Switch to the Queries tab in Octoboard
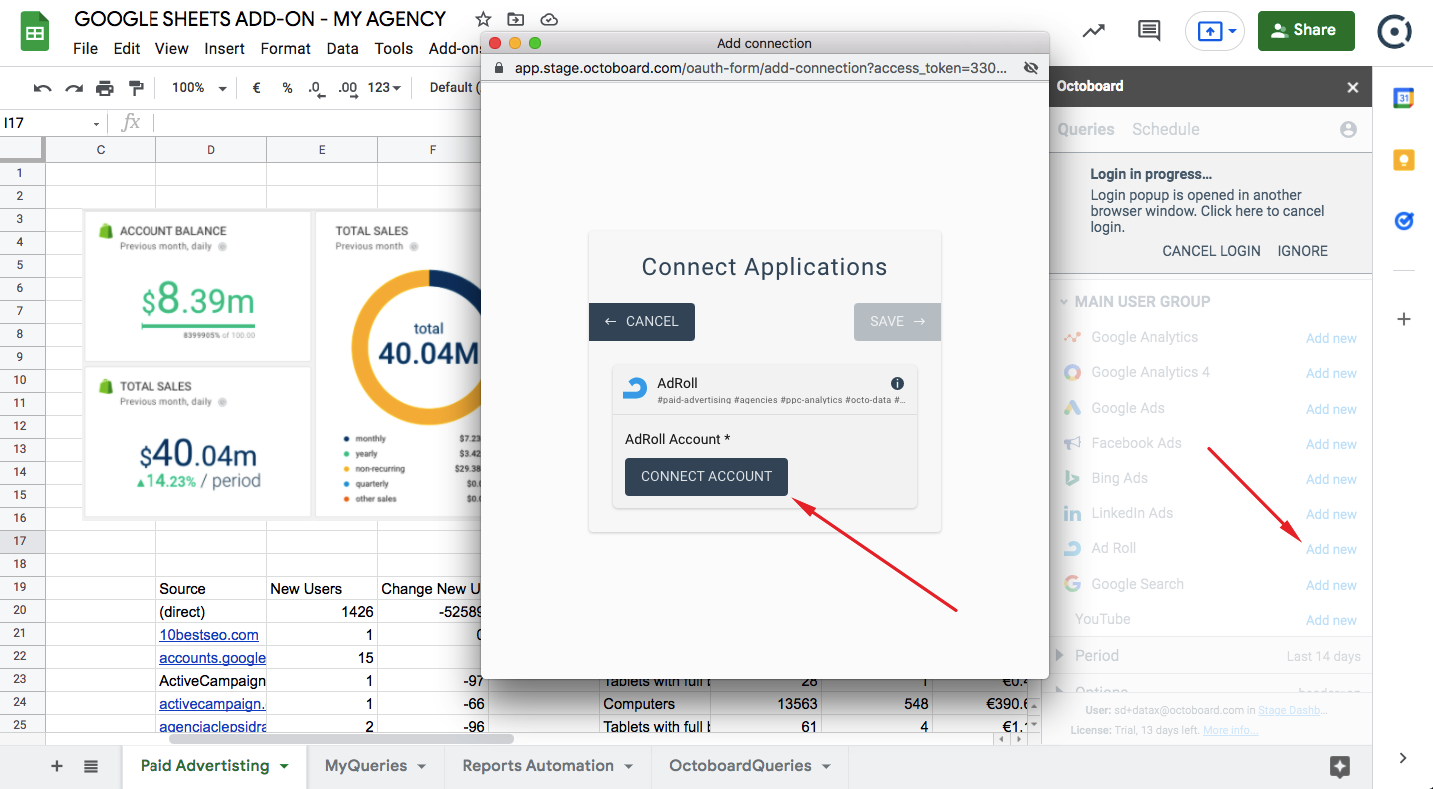 (1086, 130)
